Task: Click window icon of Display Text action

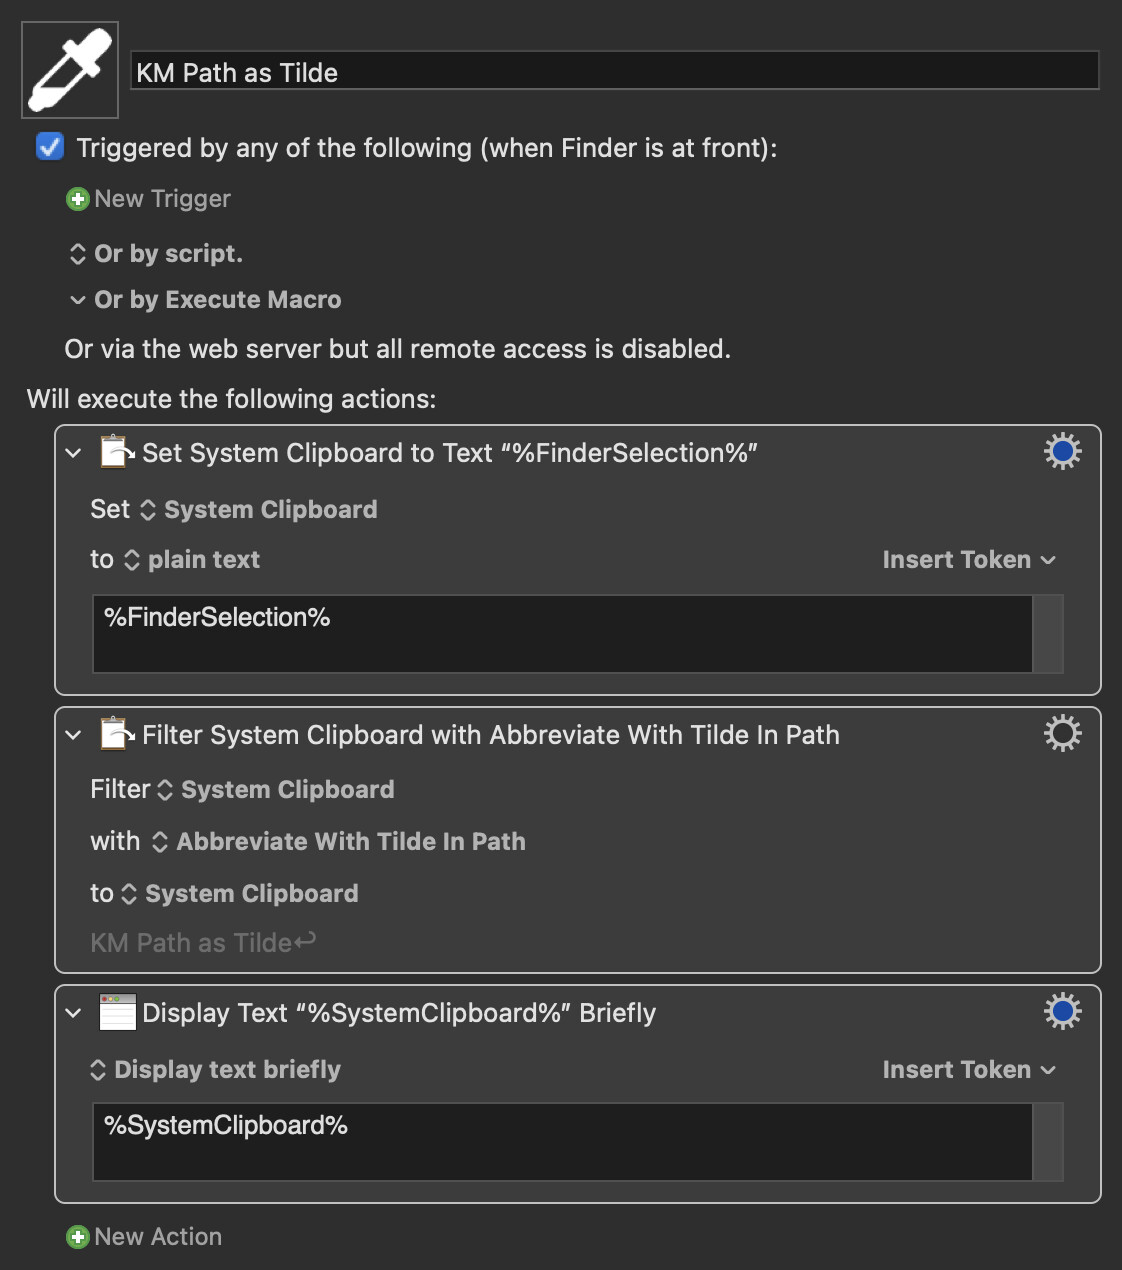Action: tap(117, 1012)
